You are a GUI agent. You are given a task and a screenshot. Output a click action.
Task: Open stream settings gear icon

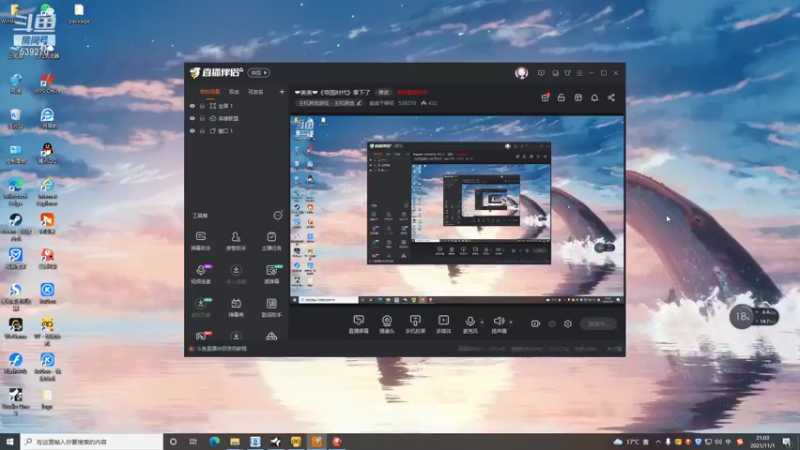tap(568, 323)
